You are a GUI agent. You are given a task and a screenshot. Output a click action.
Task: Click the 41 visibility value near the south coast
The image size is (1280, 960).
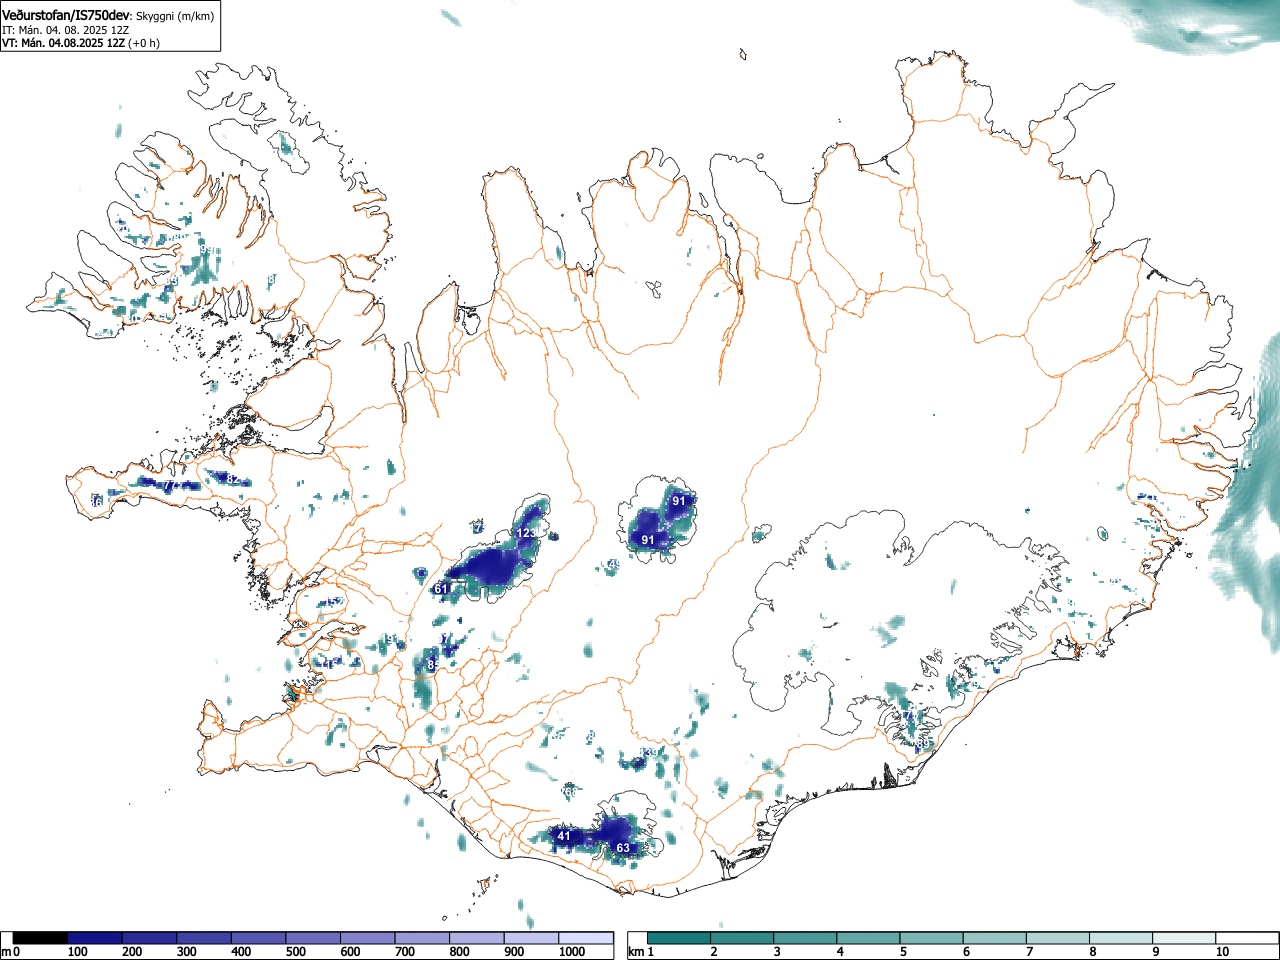[x=564, y=836]
